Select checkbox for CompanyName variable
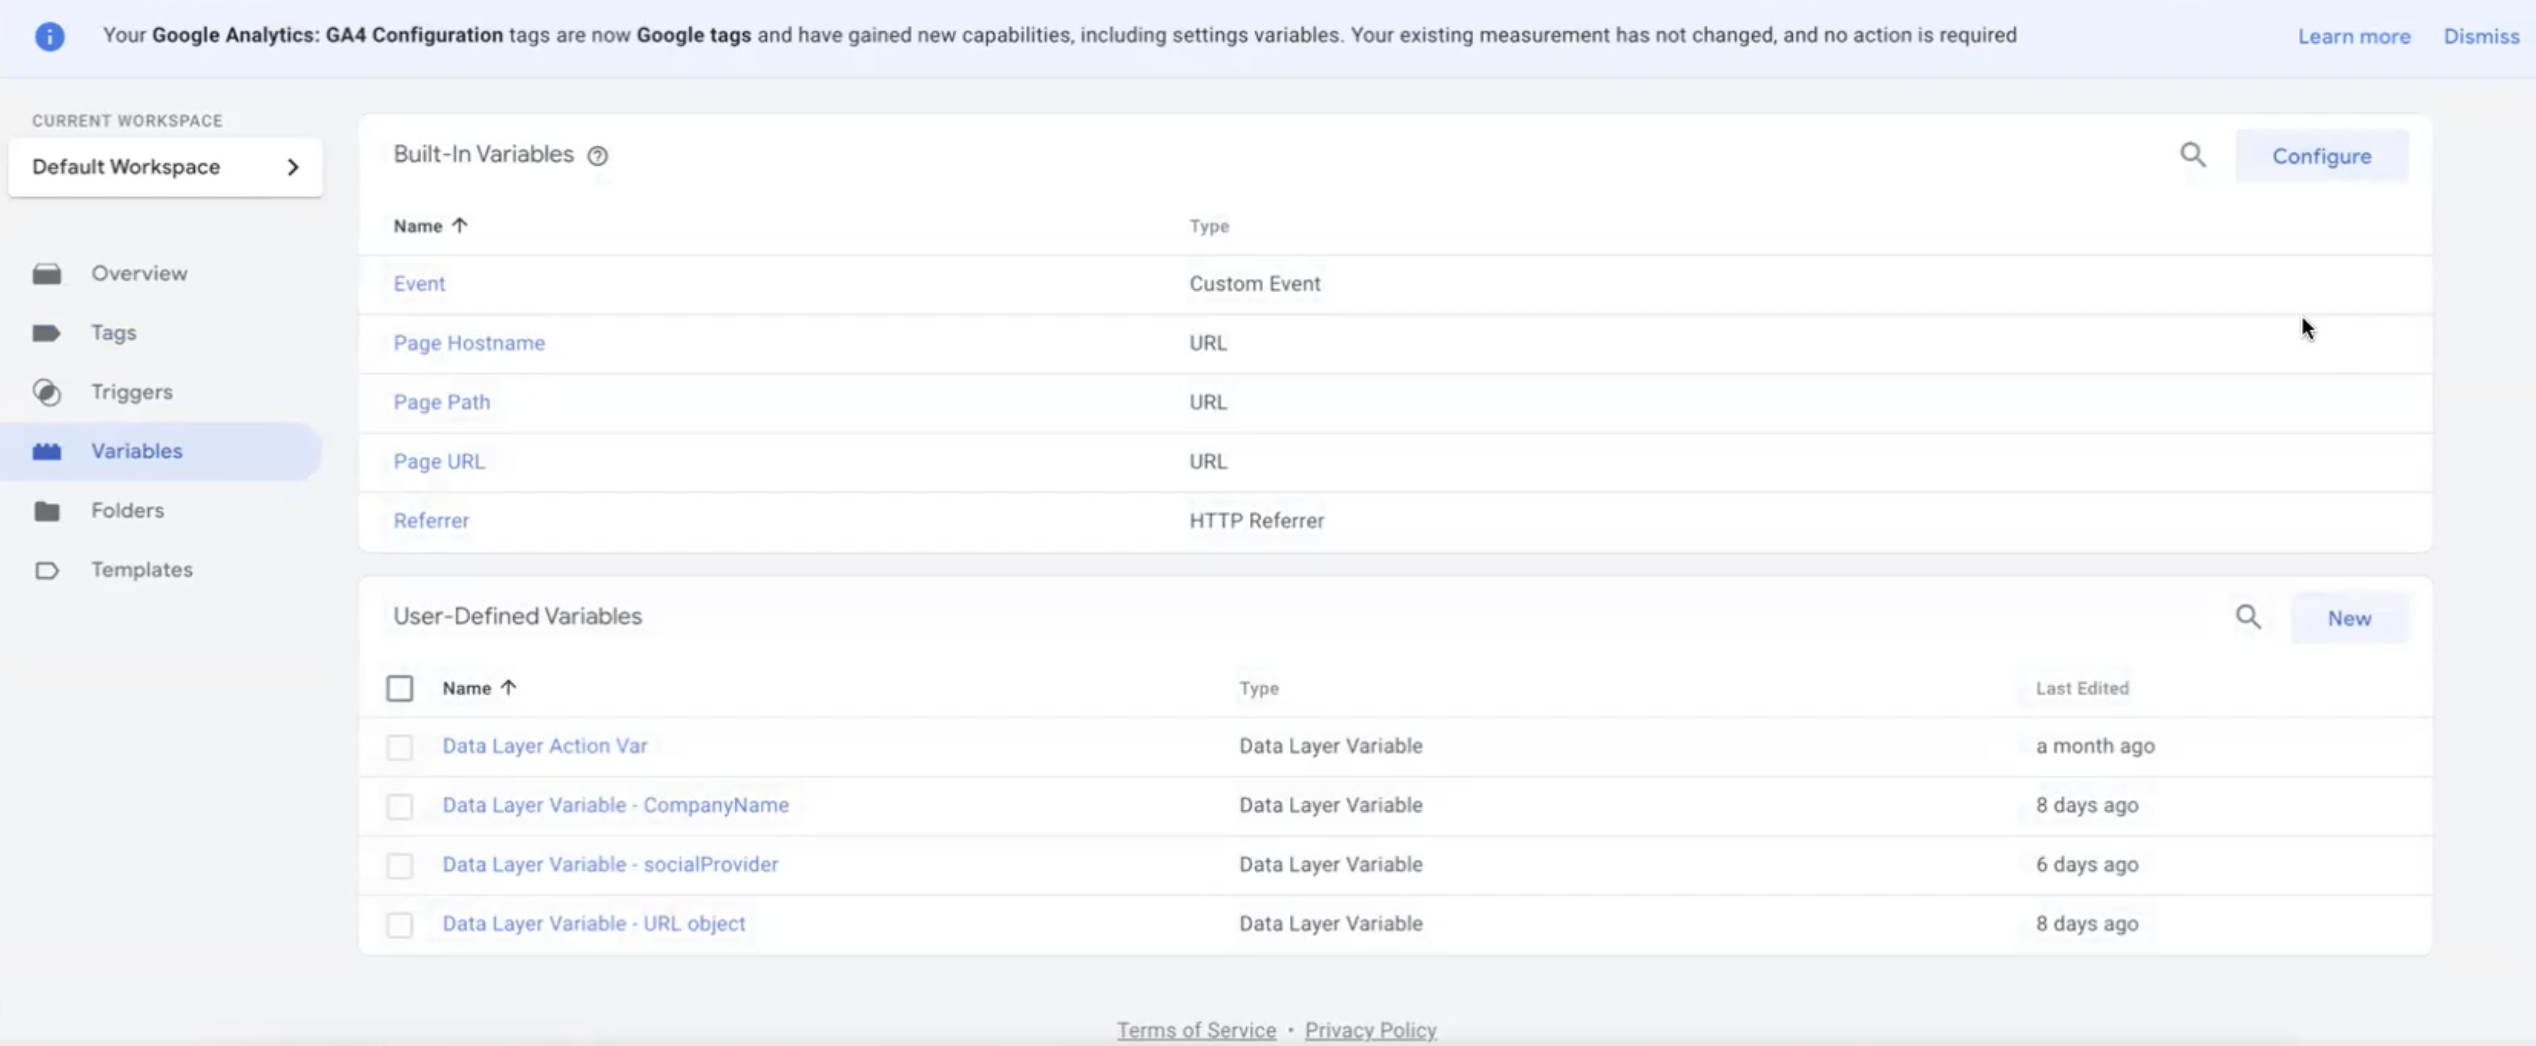This screenshot has height=1046, width=2536. (399, 806)
